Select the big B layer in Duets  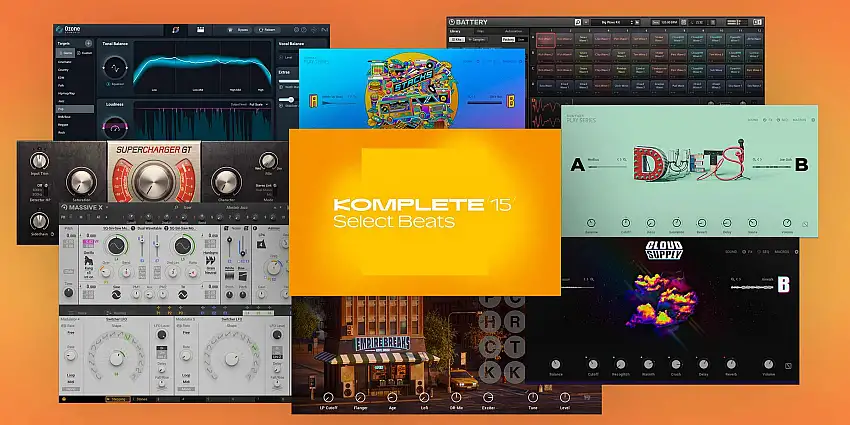tap(801, 165)
